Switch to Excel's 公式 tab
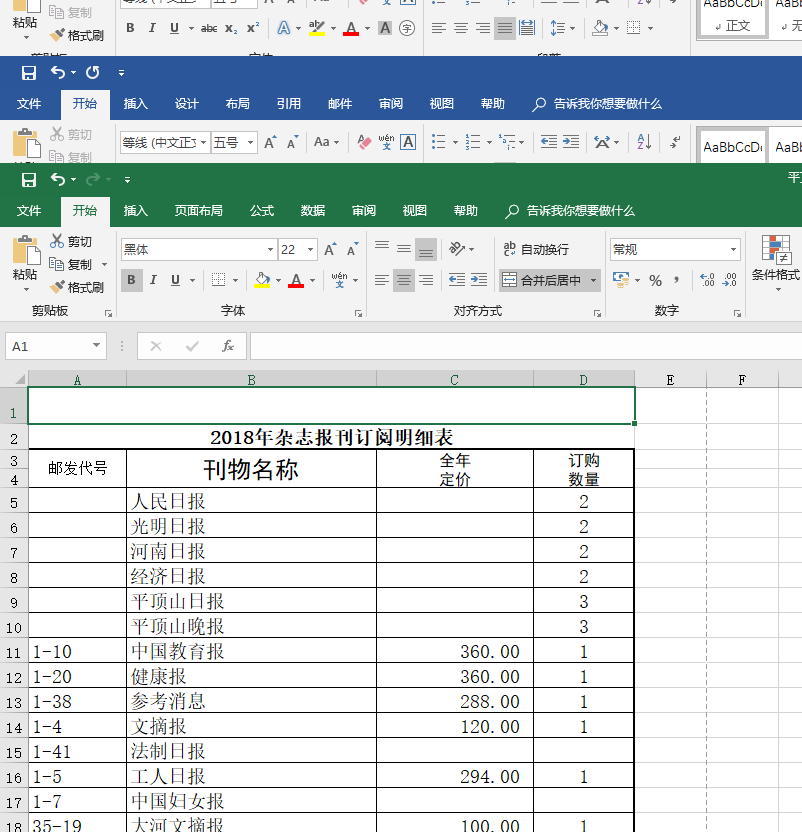802x832 pixels. (x=262, y=211)
